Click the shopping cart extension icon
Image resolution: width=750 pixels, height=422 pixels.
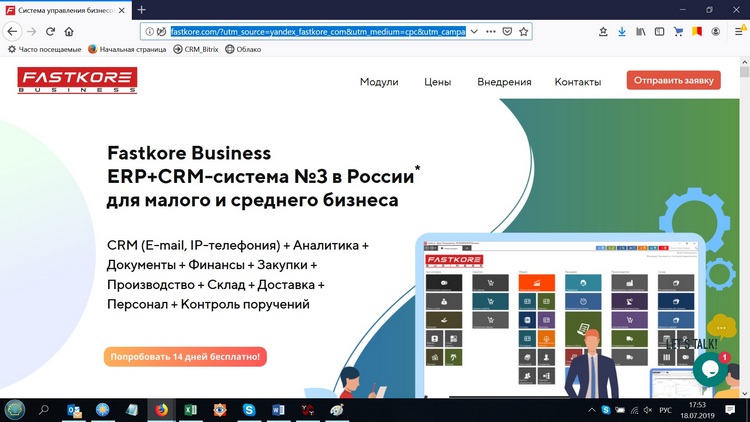[678, 32]
